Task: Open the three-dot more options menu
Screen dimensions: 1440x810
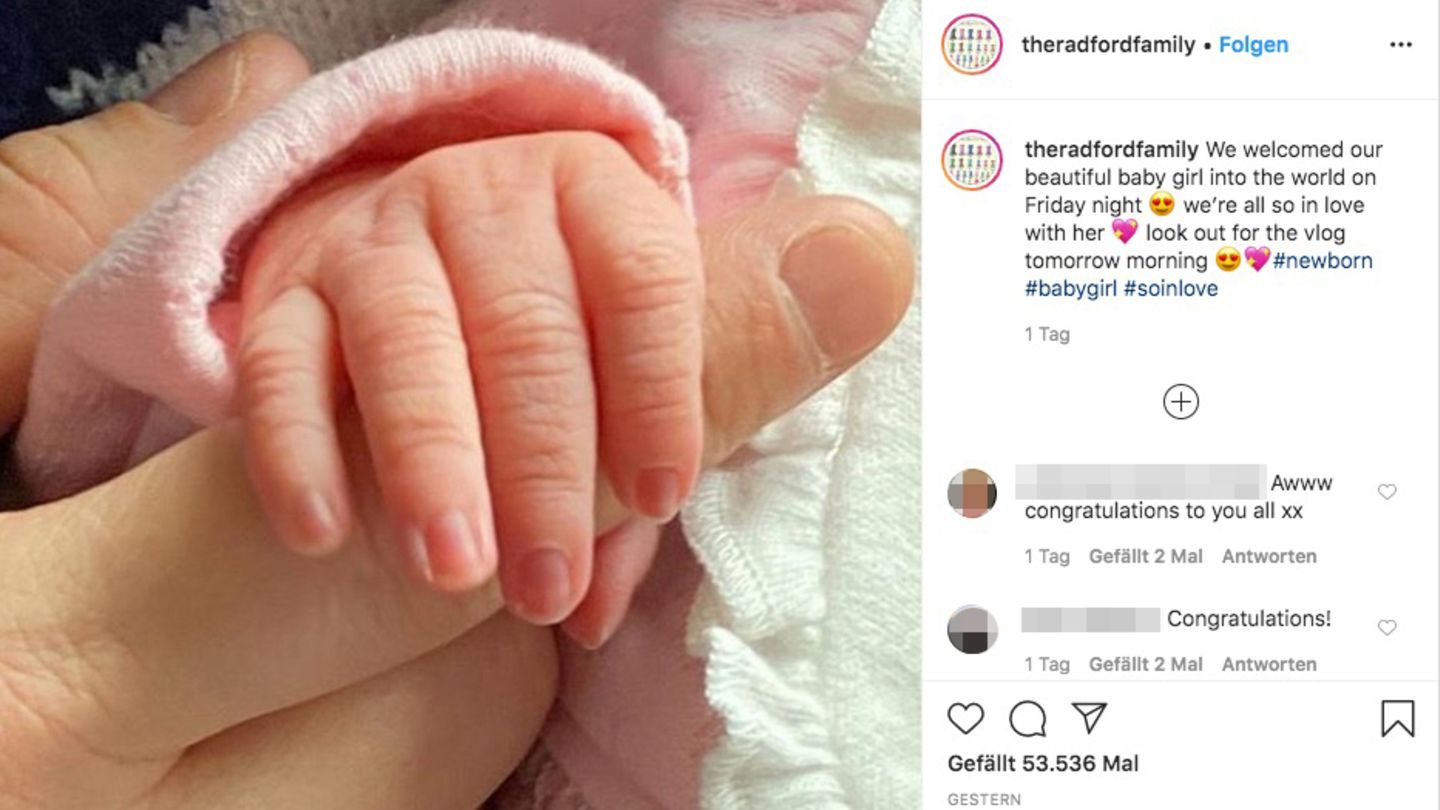Action: (x=1401, y=45)
